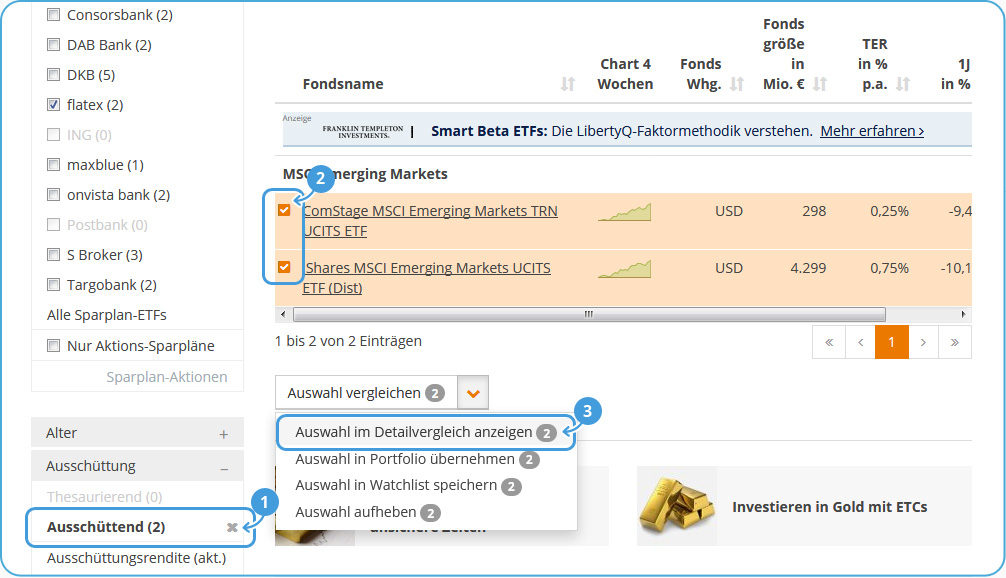Choose Auswahl in Watchlist speichern
Screen dimensions: 1006x578
(408, 486)
